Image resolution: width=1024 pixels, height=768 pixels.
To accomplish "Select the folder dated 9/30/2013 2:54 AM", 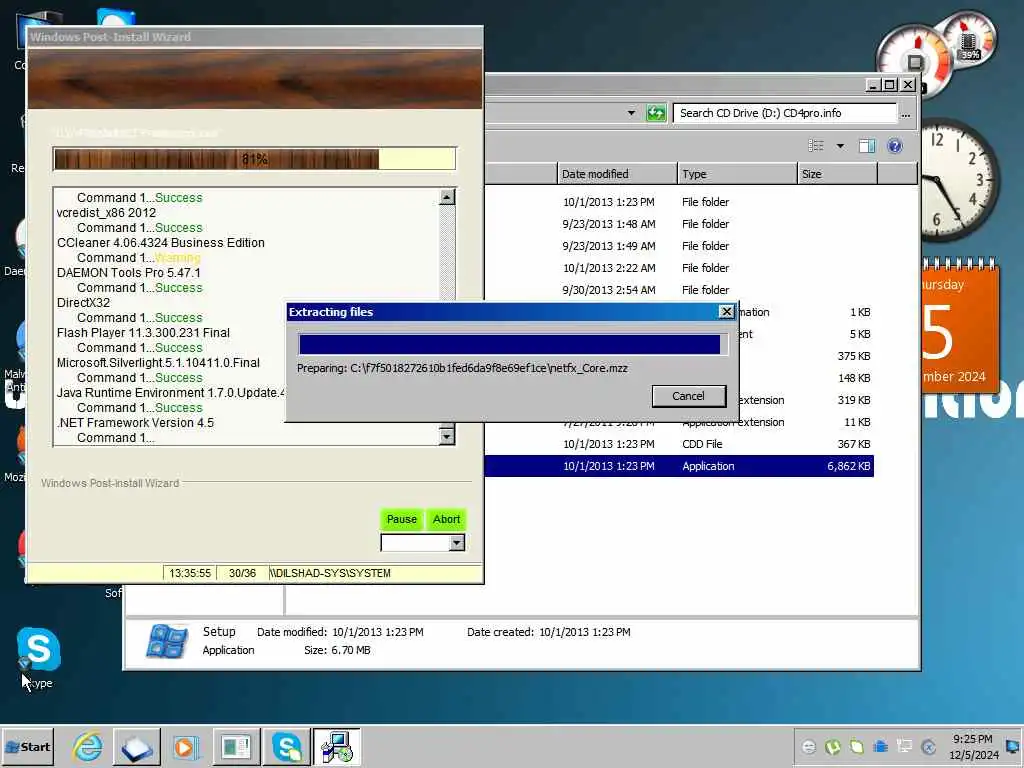I will (679, 290).
